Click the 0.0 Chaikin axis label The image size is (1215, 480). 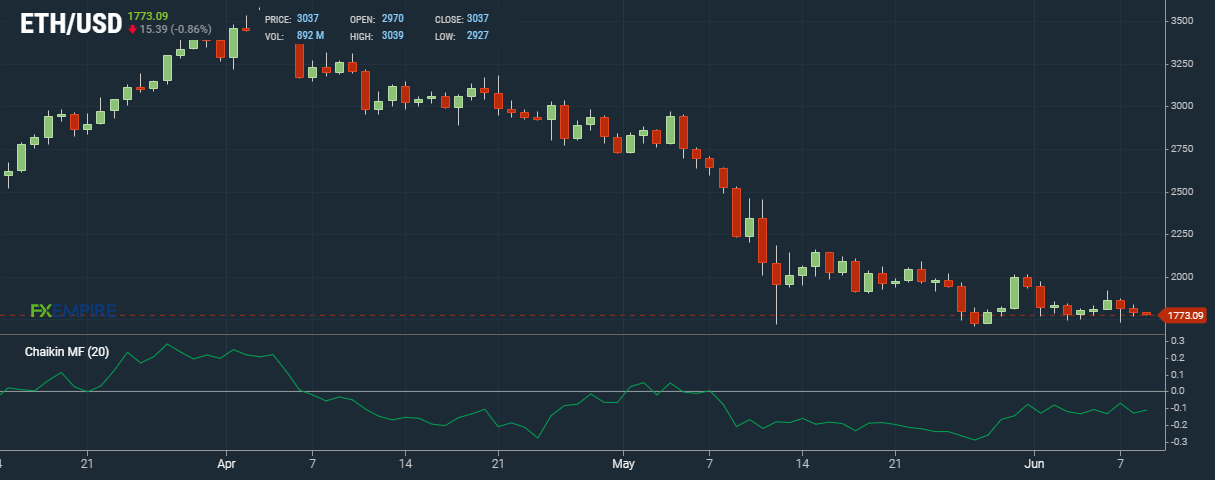pos(1177,391)
